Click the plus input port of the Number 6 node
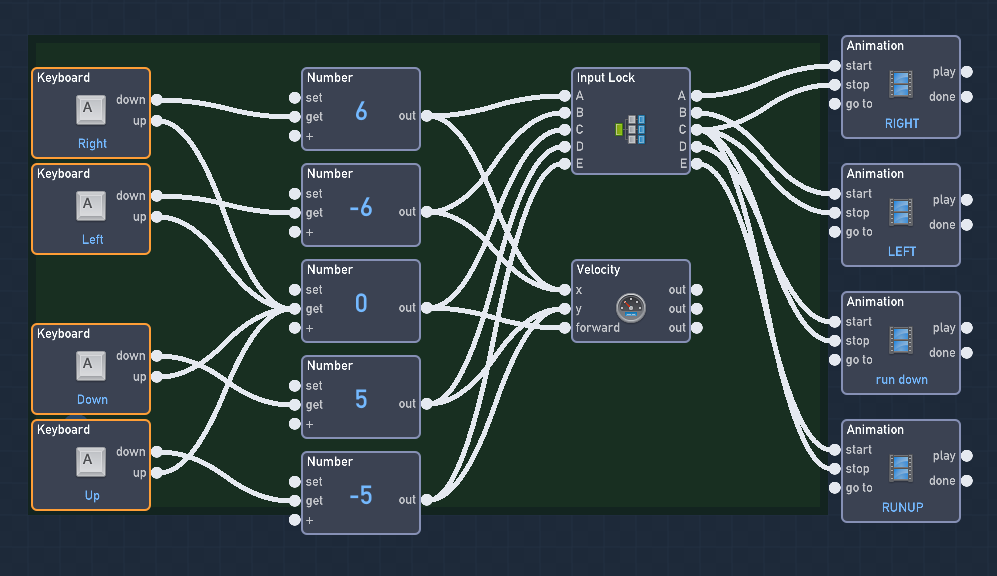997x576 pixels. tap(294, 136)
